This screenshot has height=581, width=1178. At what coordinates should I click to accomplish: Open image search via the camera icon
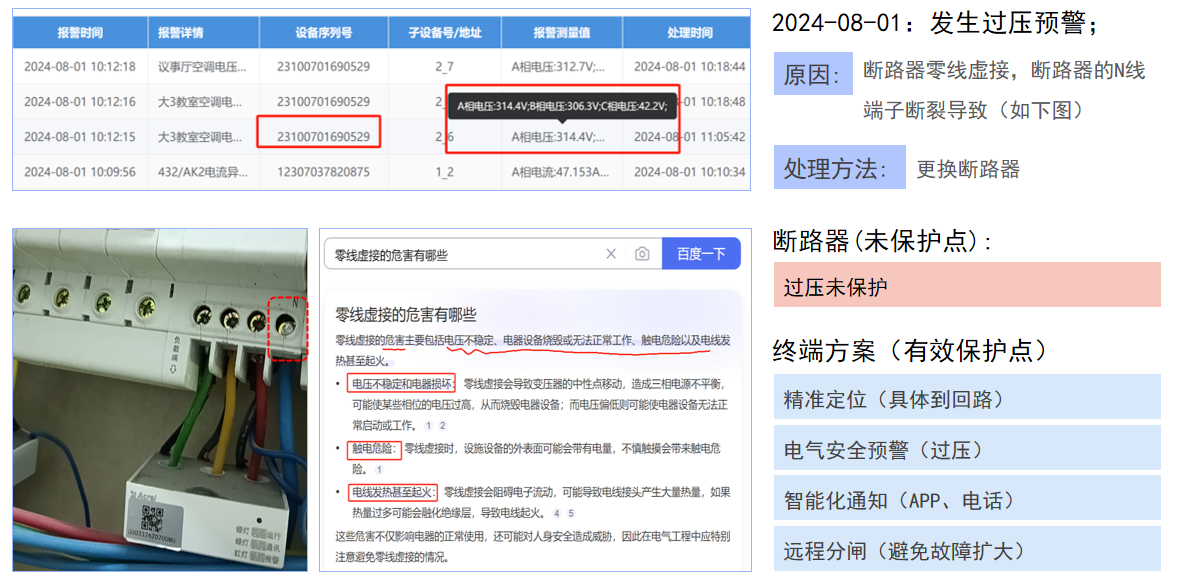[642, 254]
